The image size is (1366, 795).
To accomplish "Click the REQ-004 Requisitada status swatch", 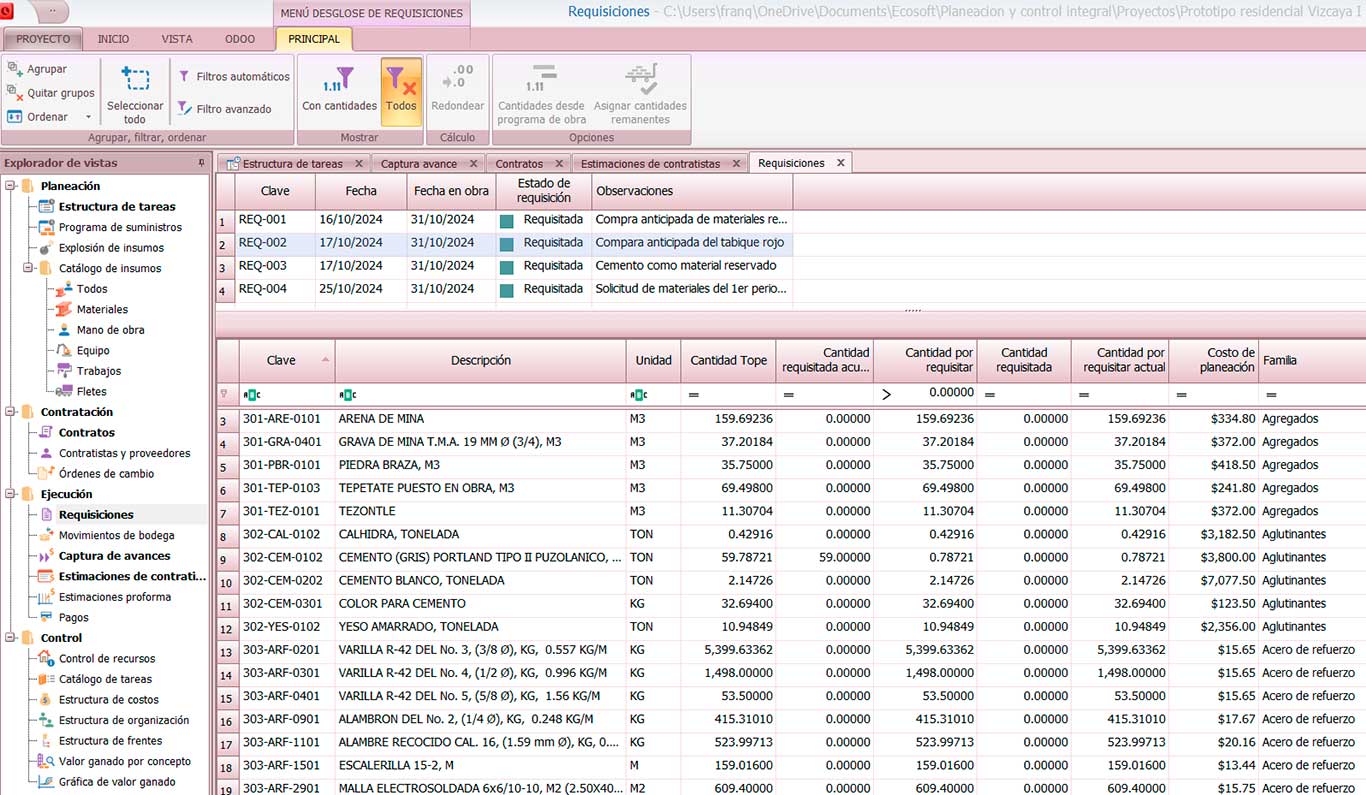I will 507,289.
